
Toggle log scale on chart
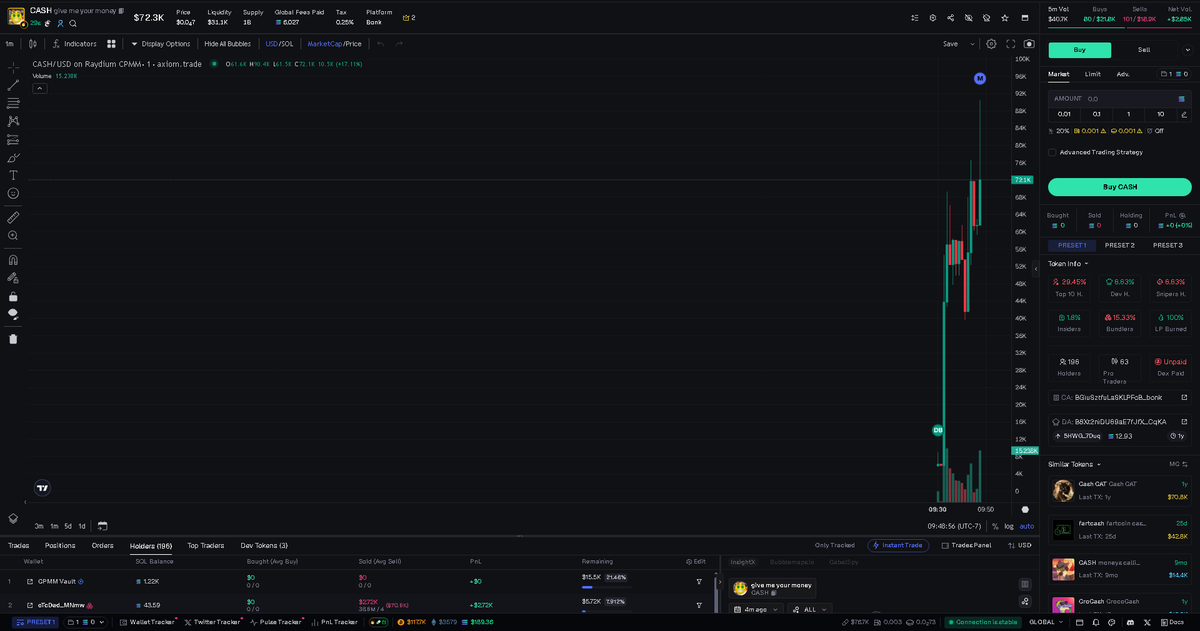[x=1008, y=526]
